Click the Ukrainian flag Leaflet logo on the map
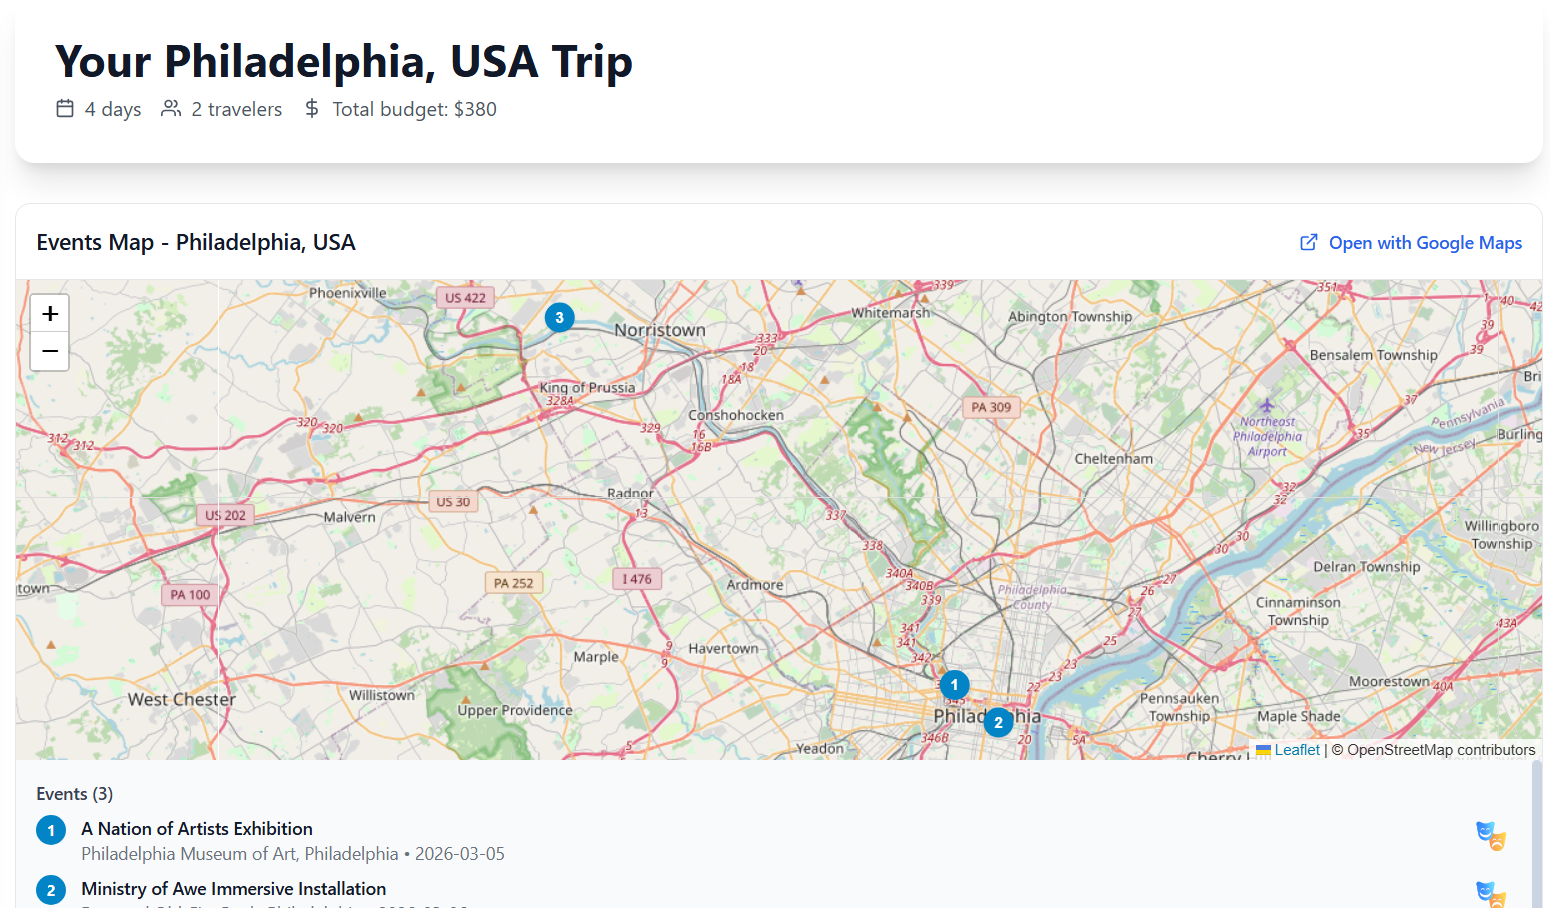 pos(1266,749)
